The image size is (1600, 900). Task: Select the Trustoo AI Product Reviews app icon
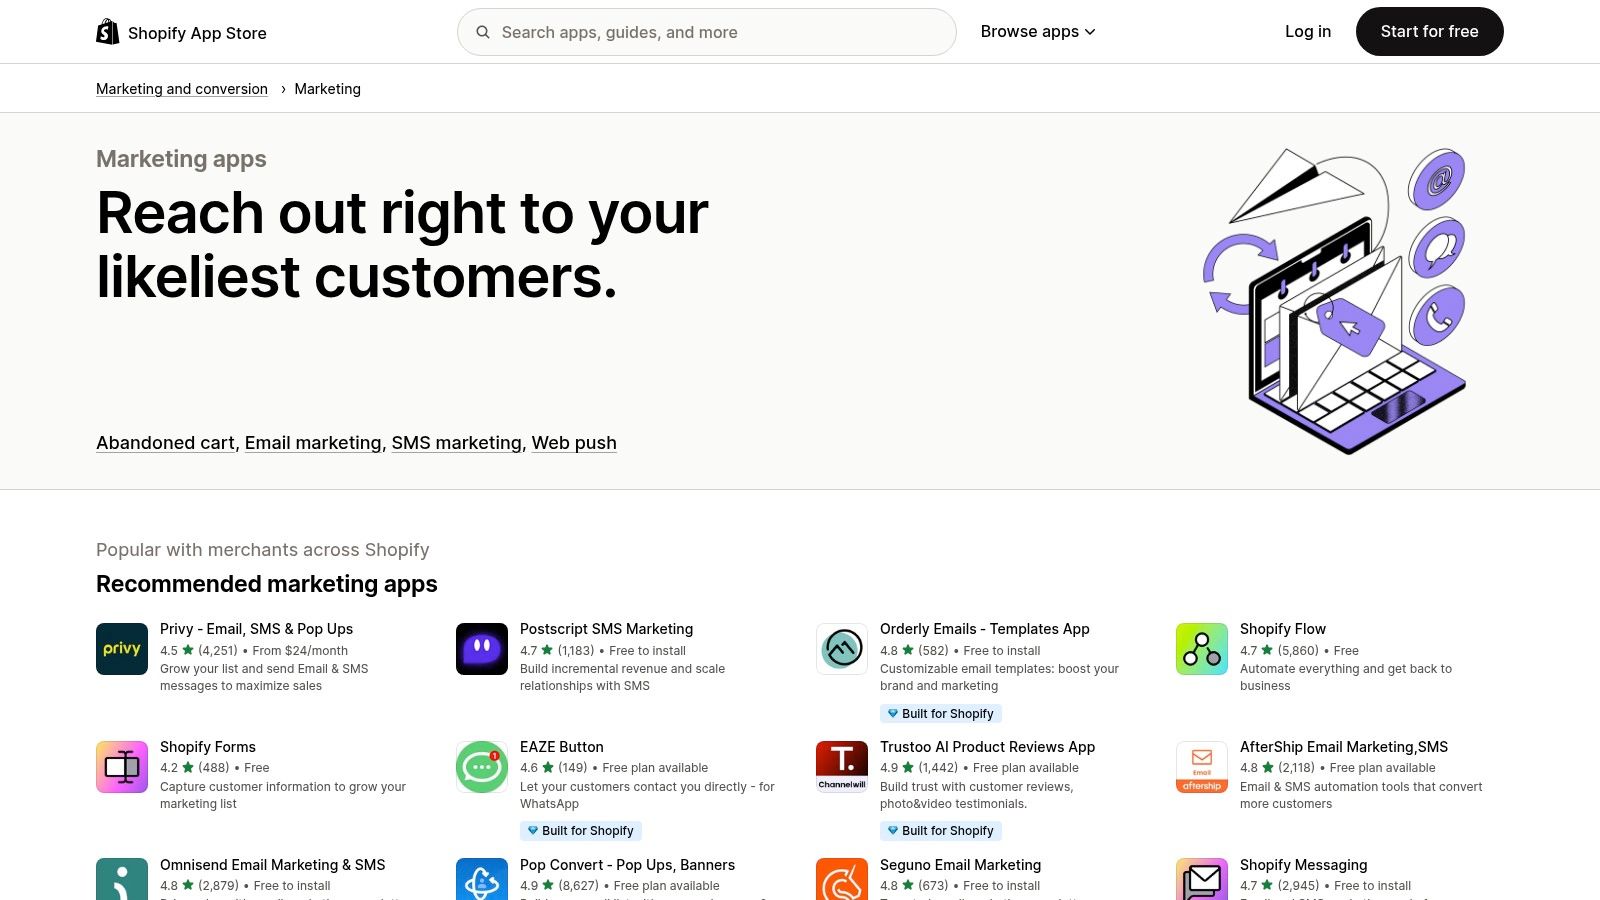click(x=841, y=766)
